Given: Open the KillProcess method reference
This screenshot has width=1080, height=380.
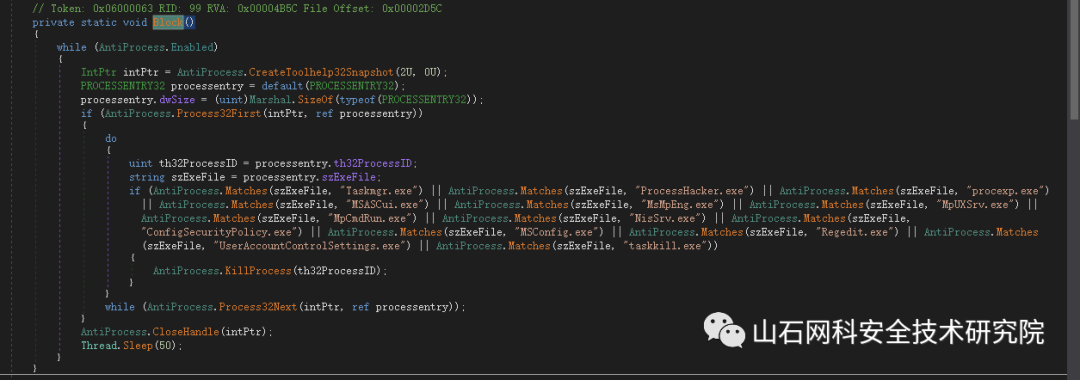Looking at the screenshot, I should click(x=259, y=271).
